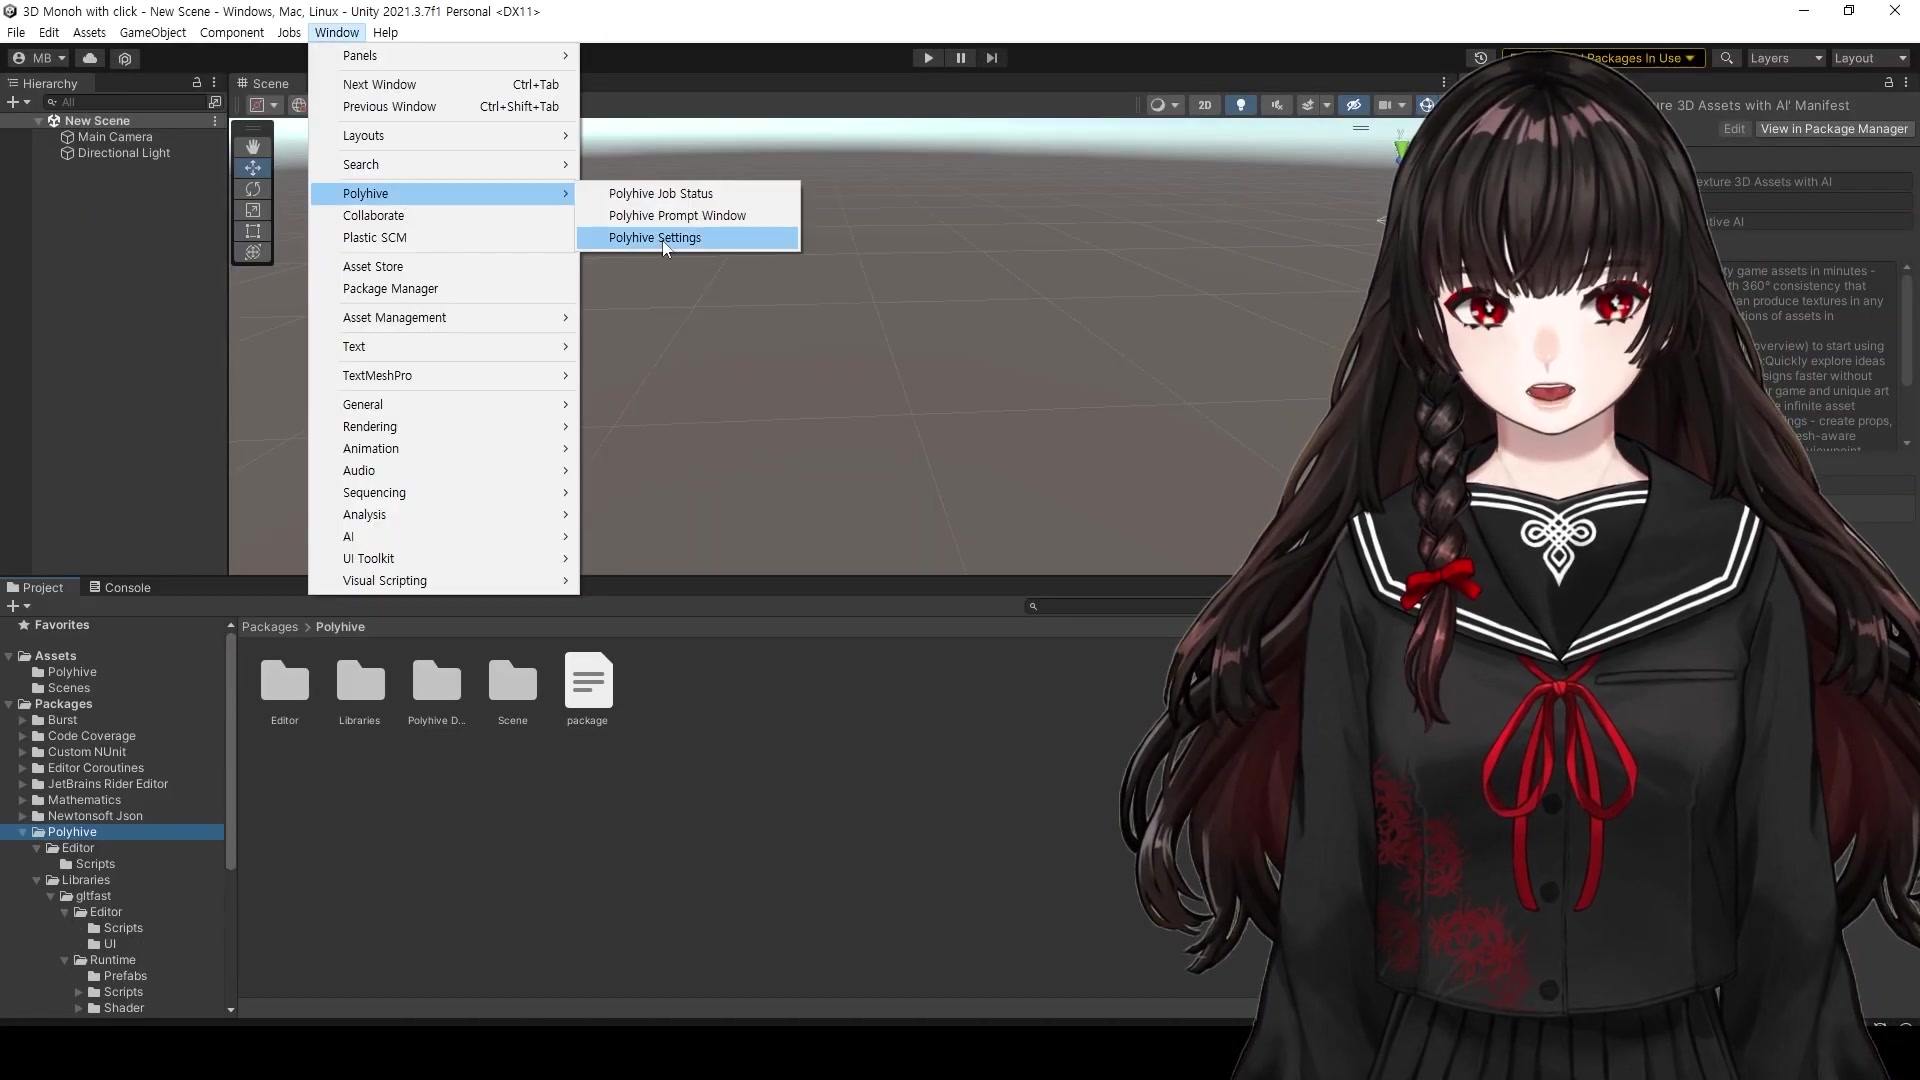This screenshot has width=1920, height=1080.
Task: Click the Hierarchy search field
Action: tap(125, 102)
